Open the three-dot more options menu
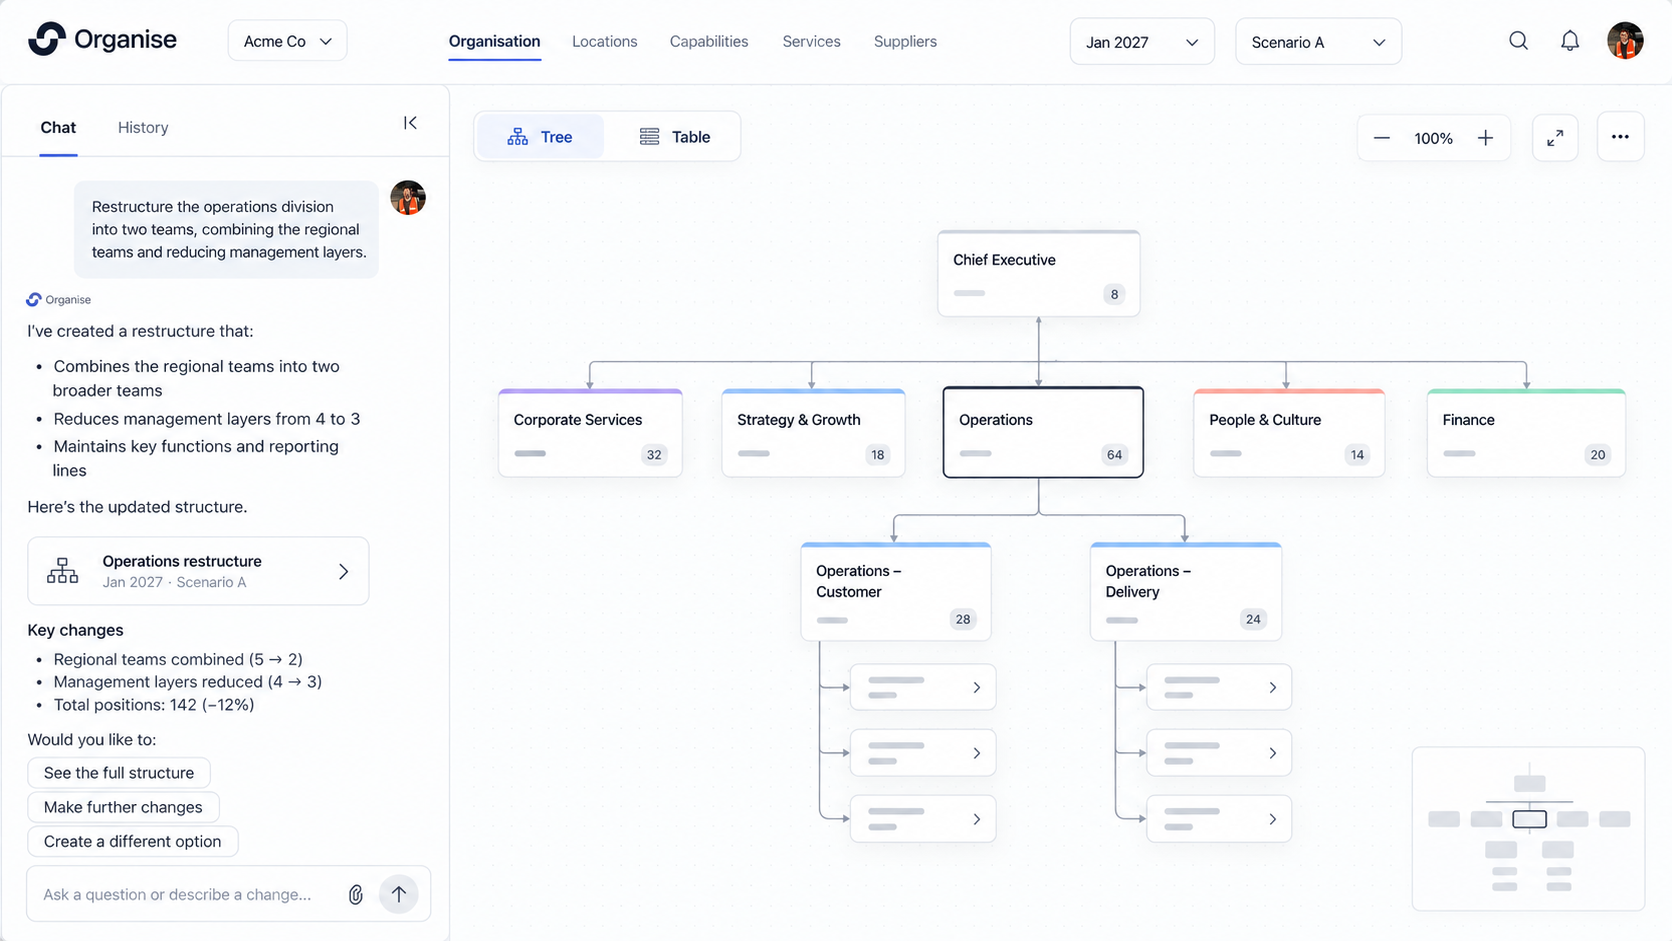1672x941 pixels. pos(1620,137)
